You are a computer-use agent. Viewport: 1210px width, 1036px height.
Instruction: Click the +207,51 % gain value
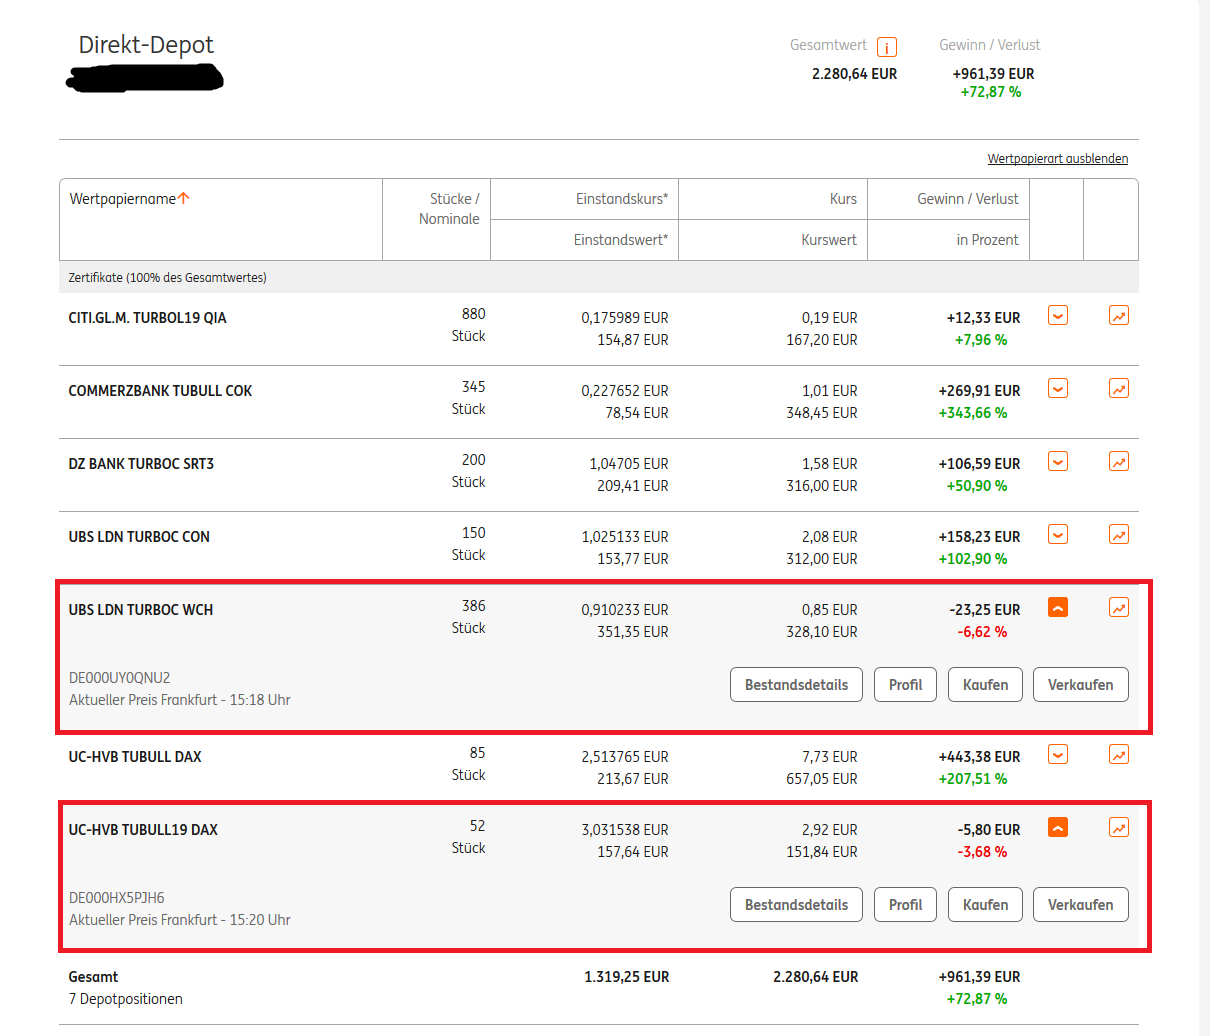[973, 779]
